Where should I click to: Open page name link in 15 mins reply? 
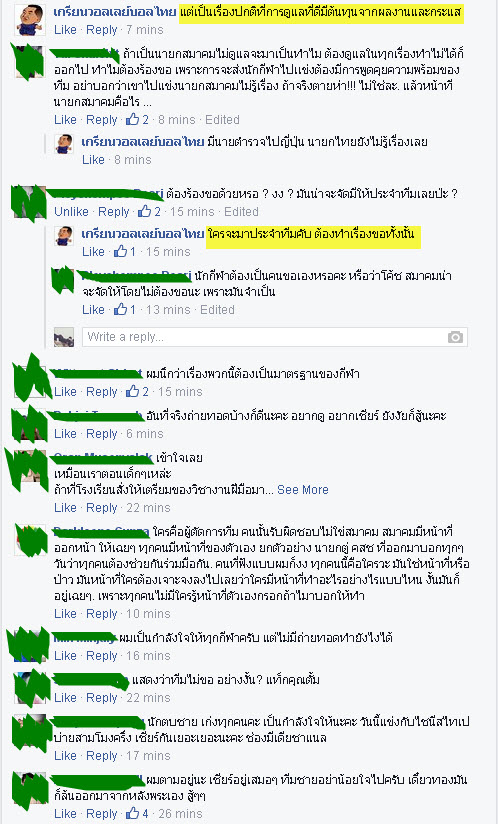coord(143,234)
